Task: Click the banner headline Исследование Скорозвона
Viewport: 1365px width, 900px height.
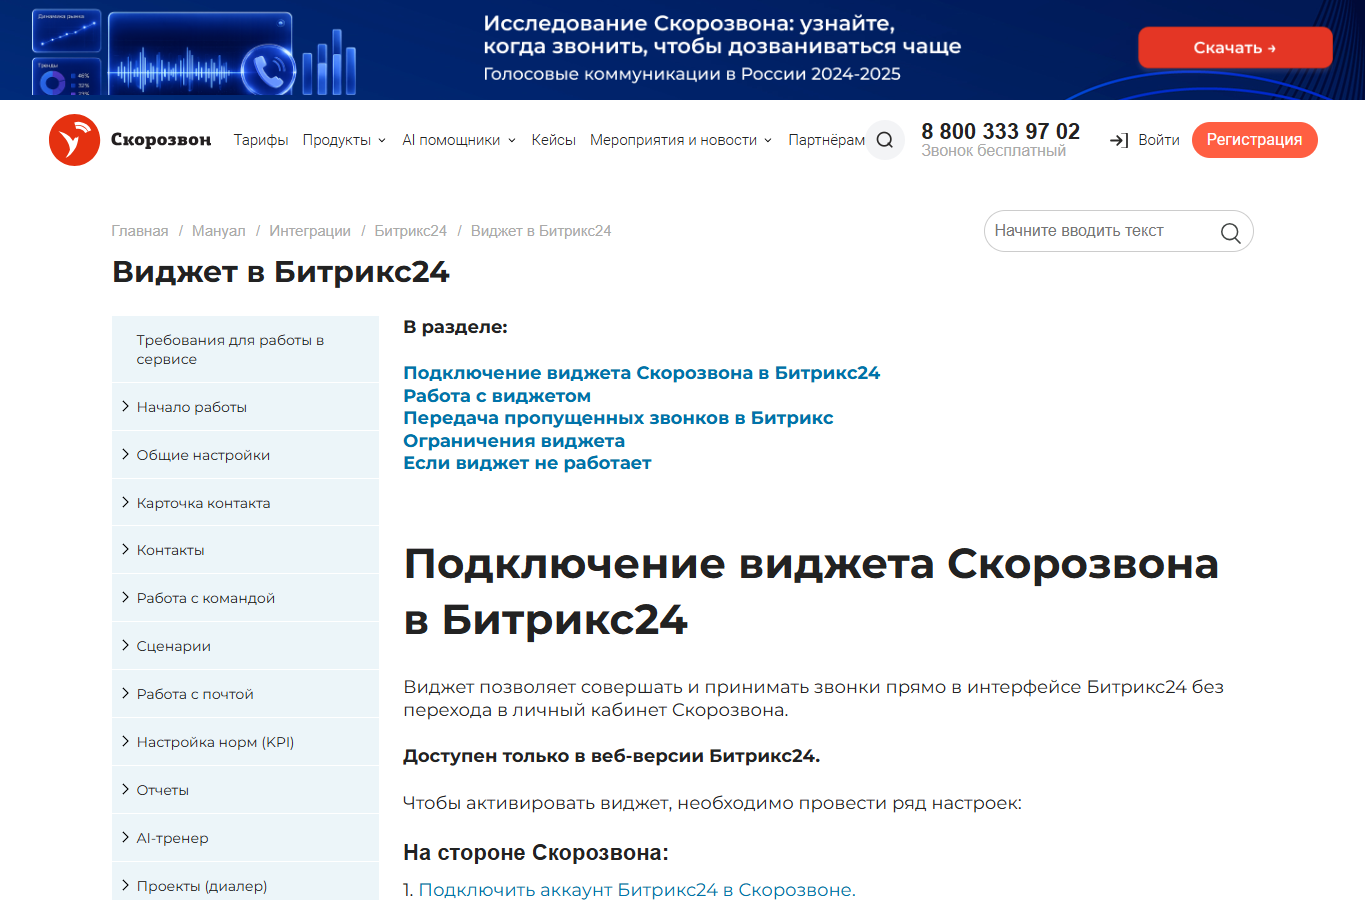Action: (x=722, y=35)
